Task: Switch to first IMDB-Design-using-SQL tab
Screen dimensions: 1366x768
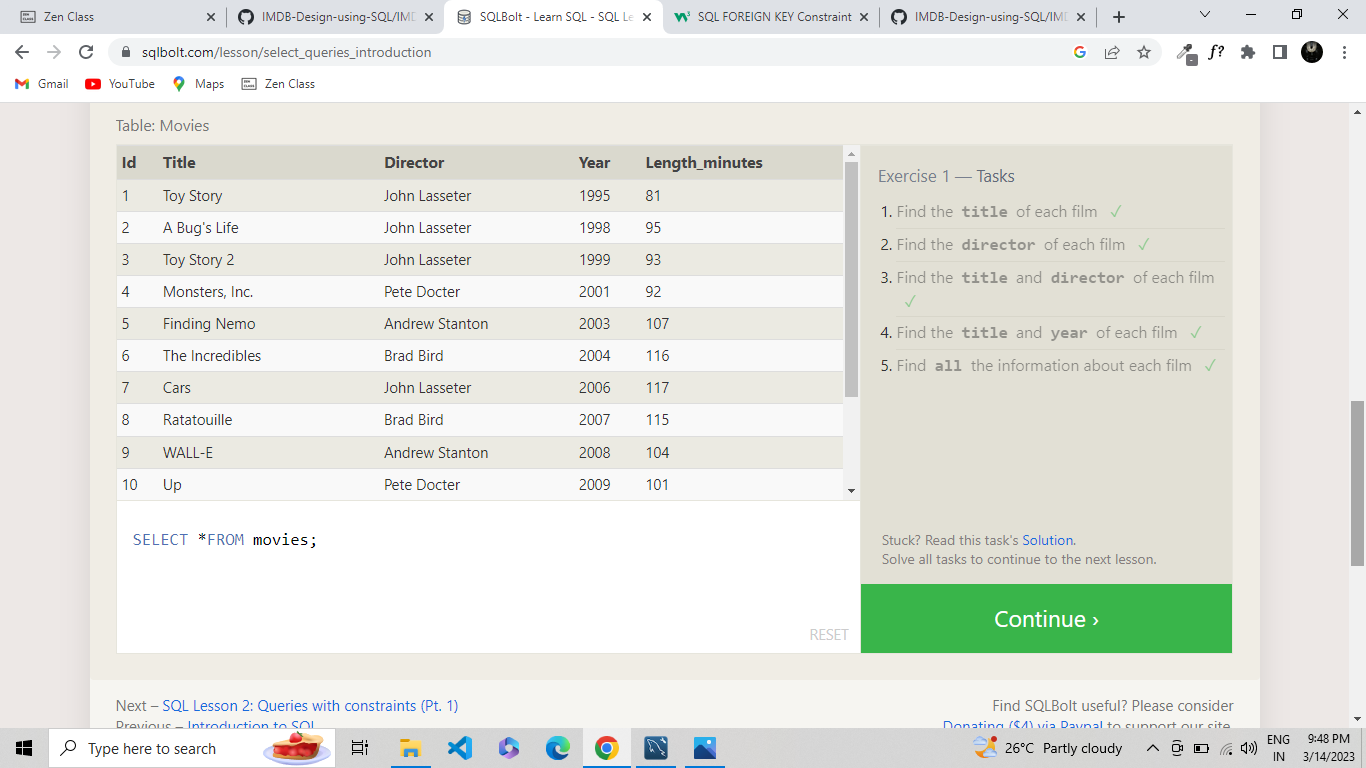Action: (335, 17)
